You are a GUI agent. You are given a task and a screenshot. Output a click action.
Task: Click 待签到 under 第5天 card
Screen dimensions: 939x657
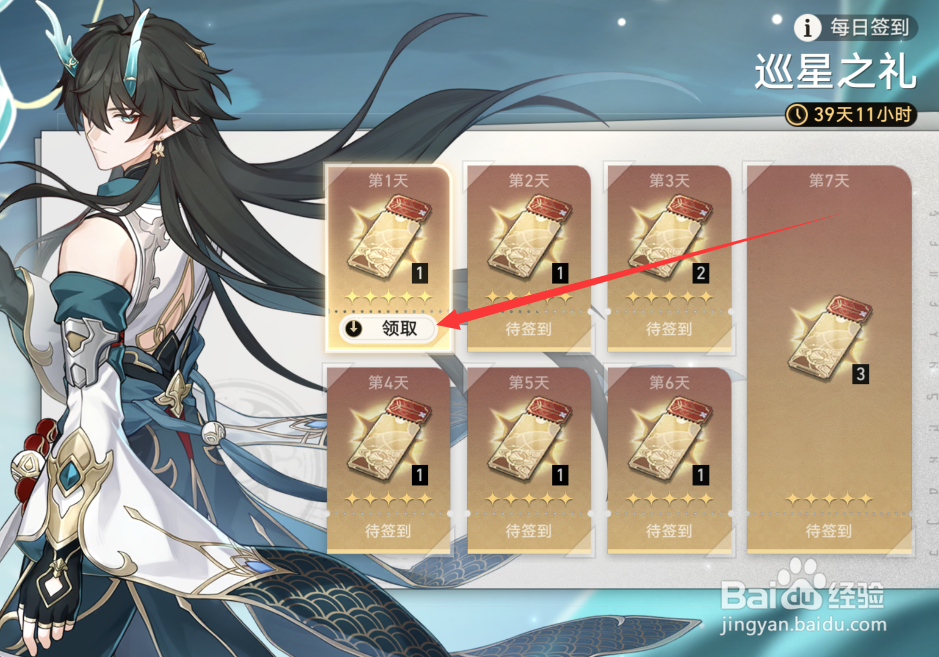pyautogui.click(x=529, y=531)
